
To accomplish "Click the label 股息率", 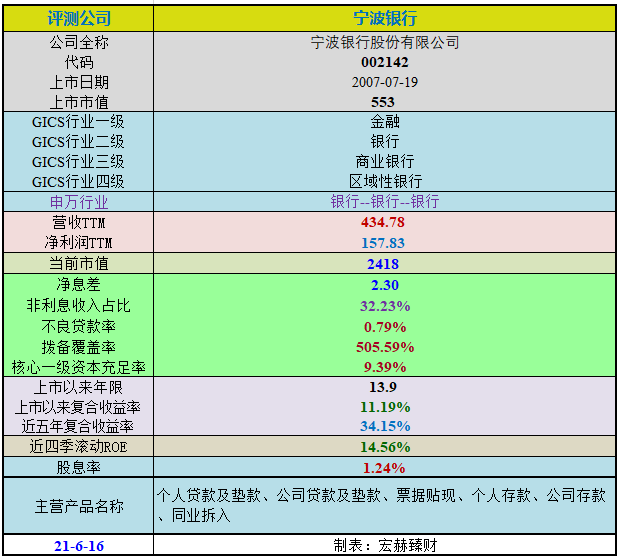I will 79,468.
